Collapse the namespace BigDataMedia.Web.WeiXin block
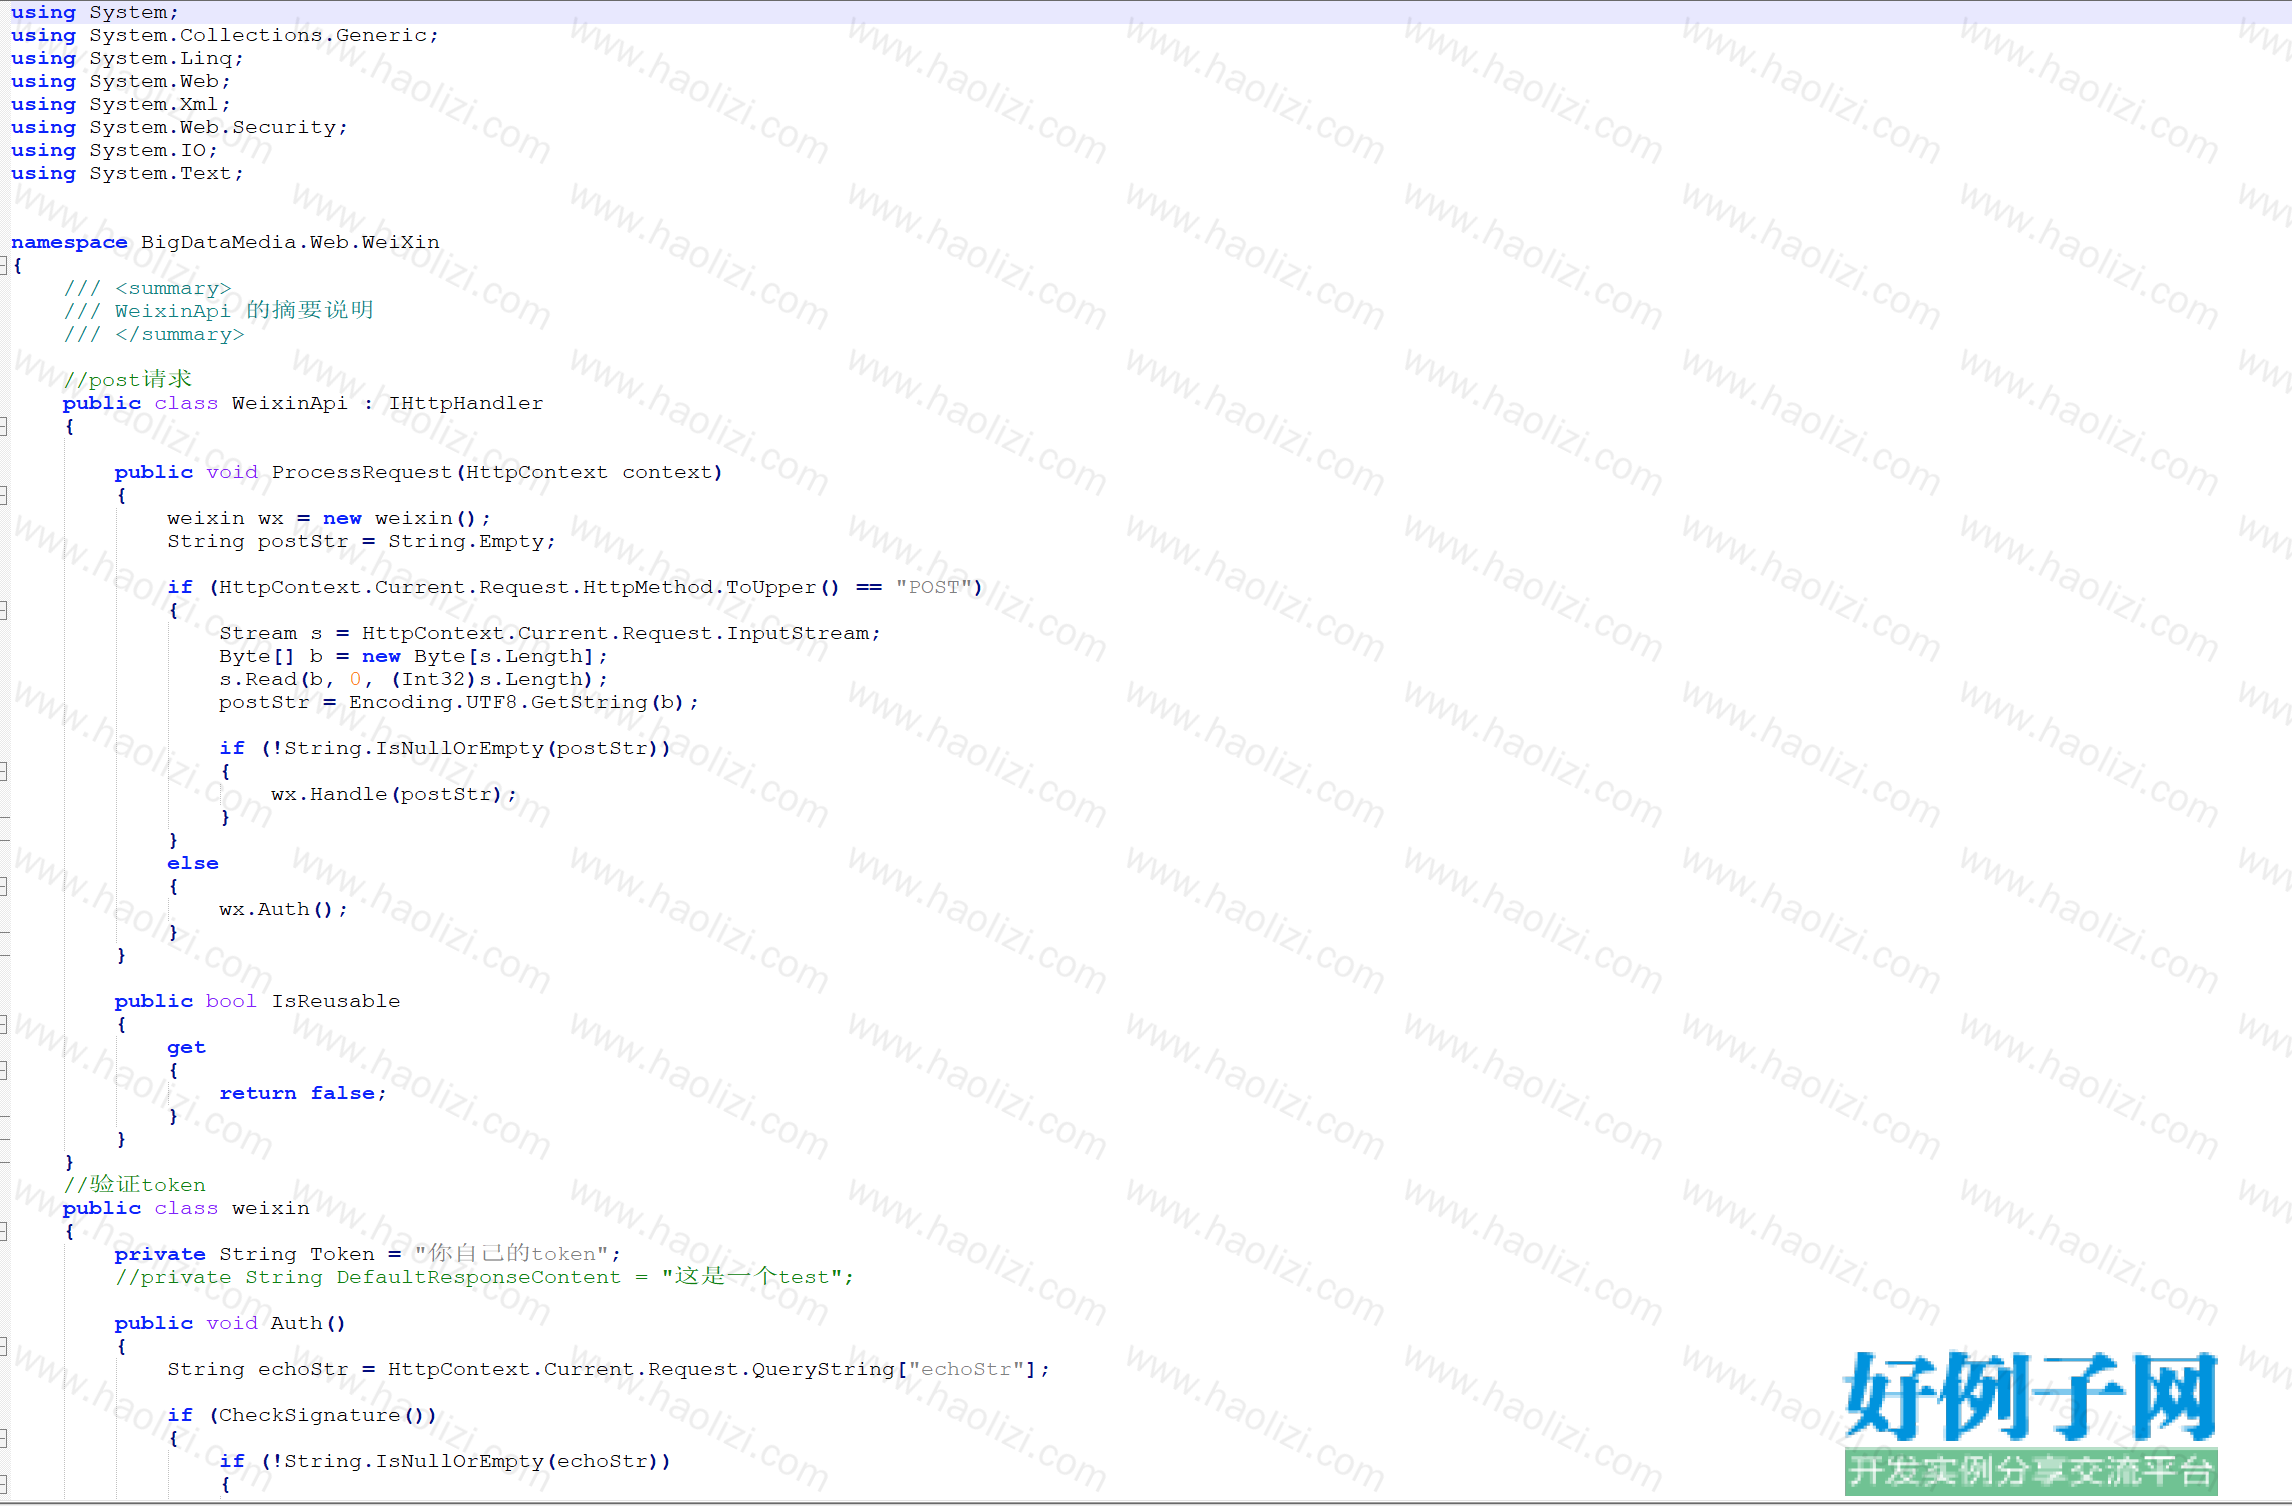Viewport: 2292px width, 1506px height. (3, 265)
